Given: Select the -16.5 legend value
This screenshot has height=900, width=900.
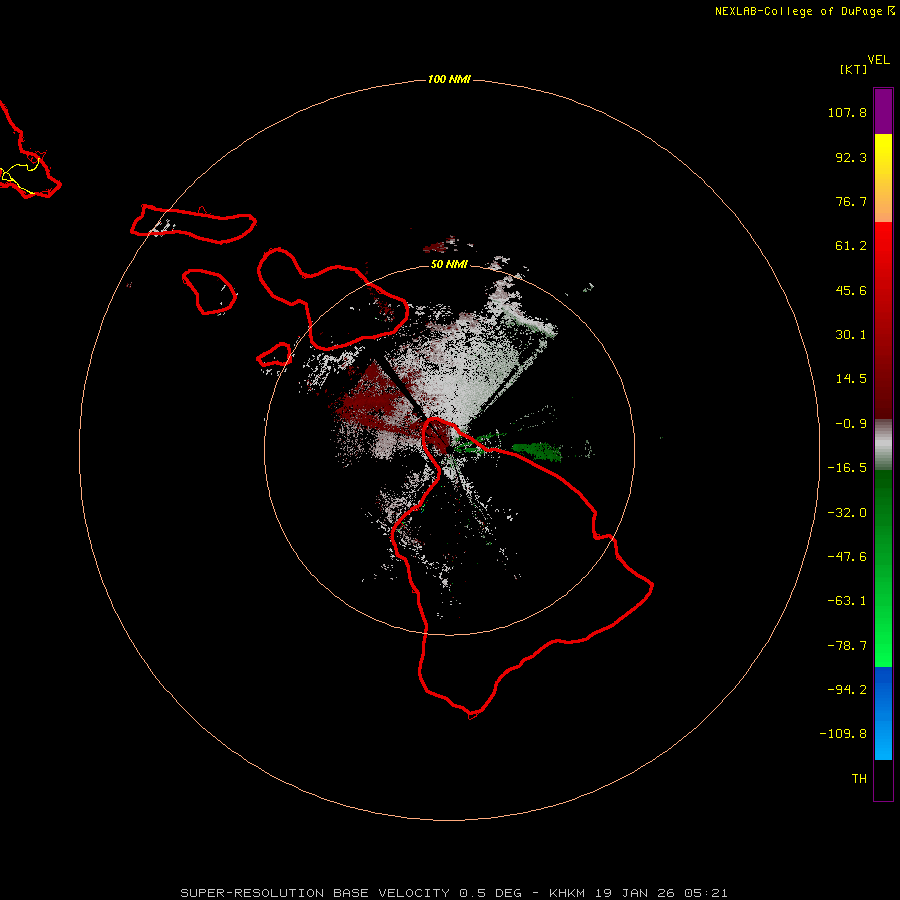Looking at the screenshot, I should click(847, 468).
